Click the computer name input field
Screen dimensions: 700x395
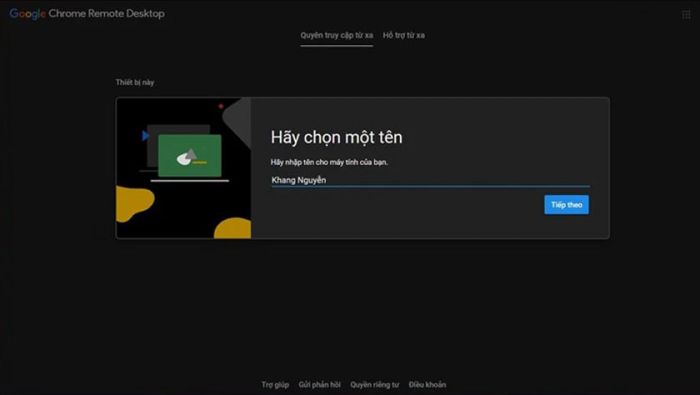tap(430, 180)
